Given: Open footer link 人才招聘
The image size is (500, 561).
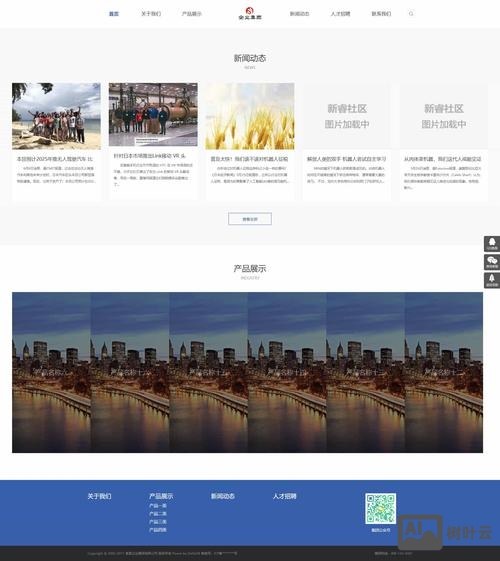Looking at the screenshot, I should click(x=285, y=496).
